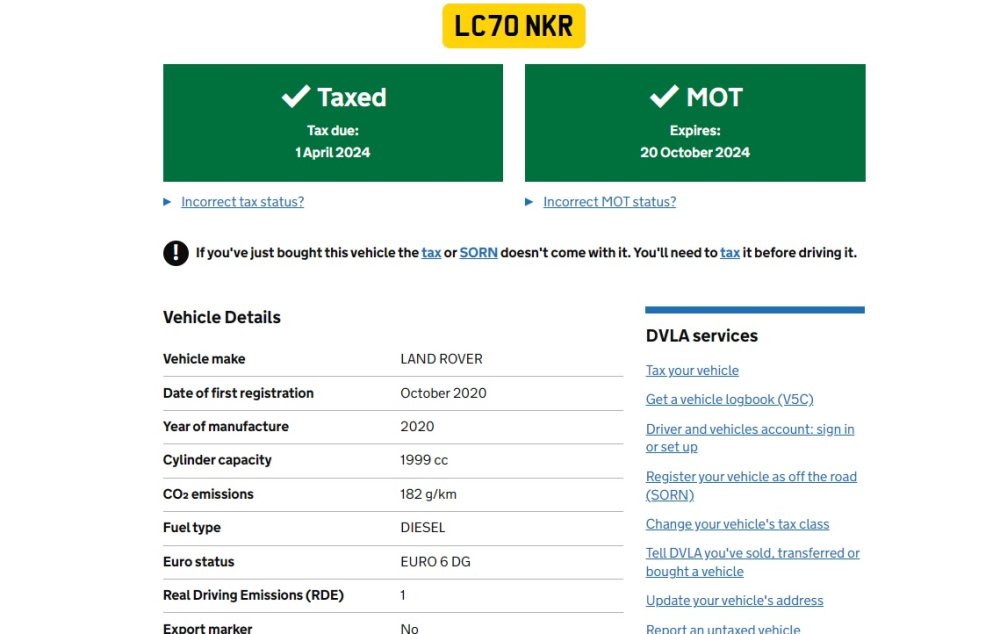Open Get a vehicle logbook (V5C) link

[730, 399]
